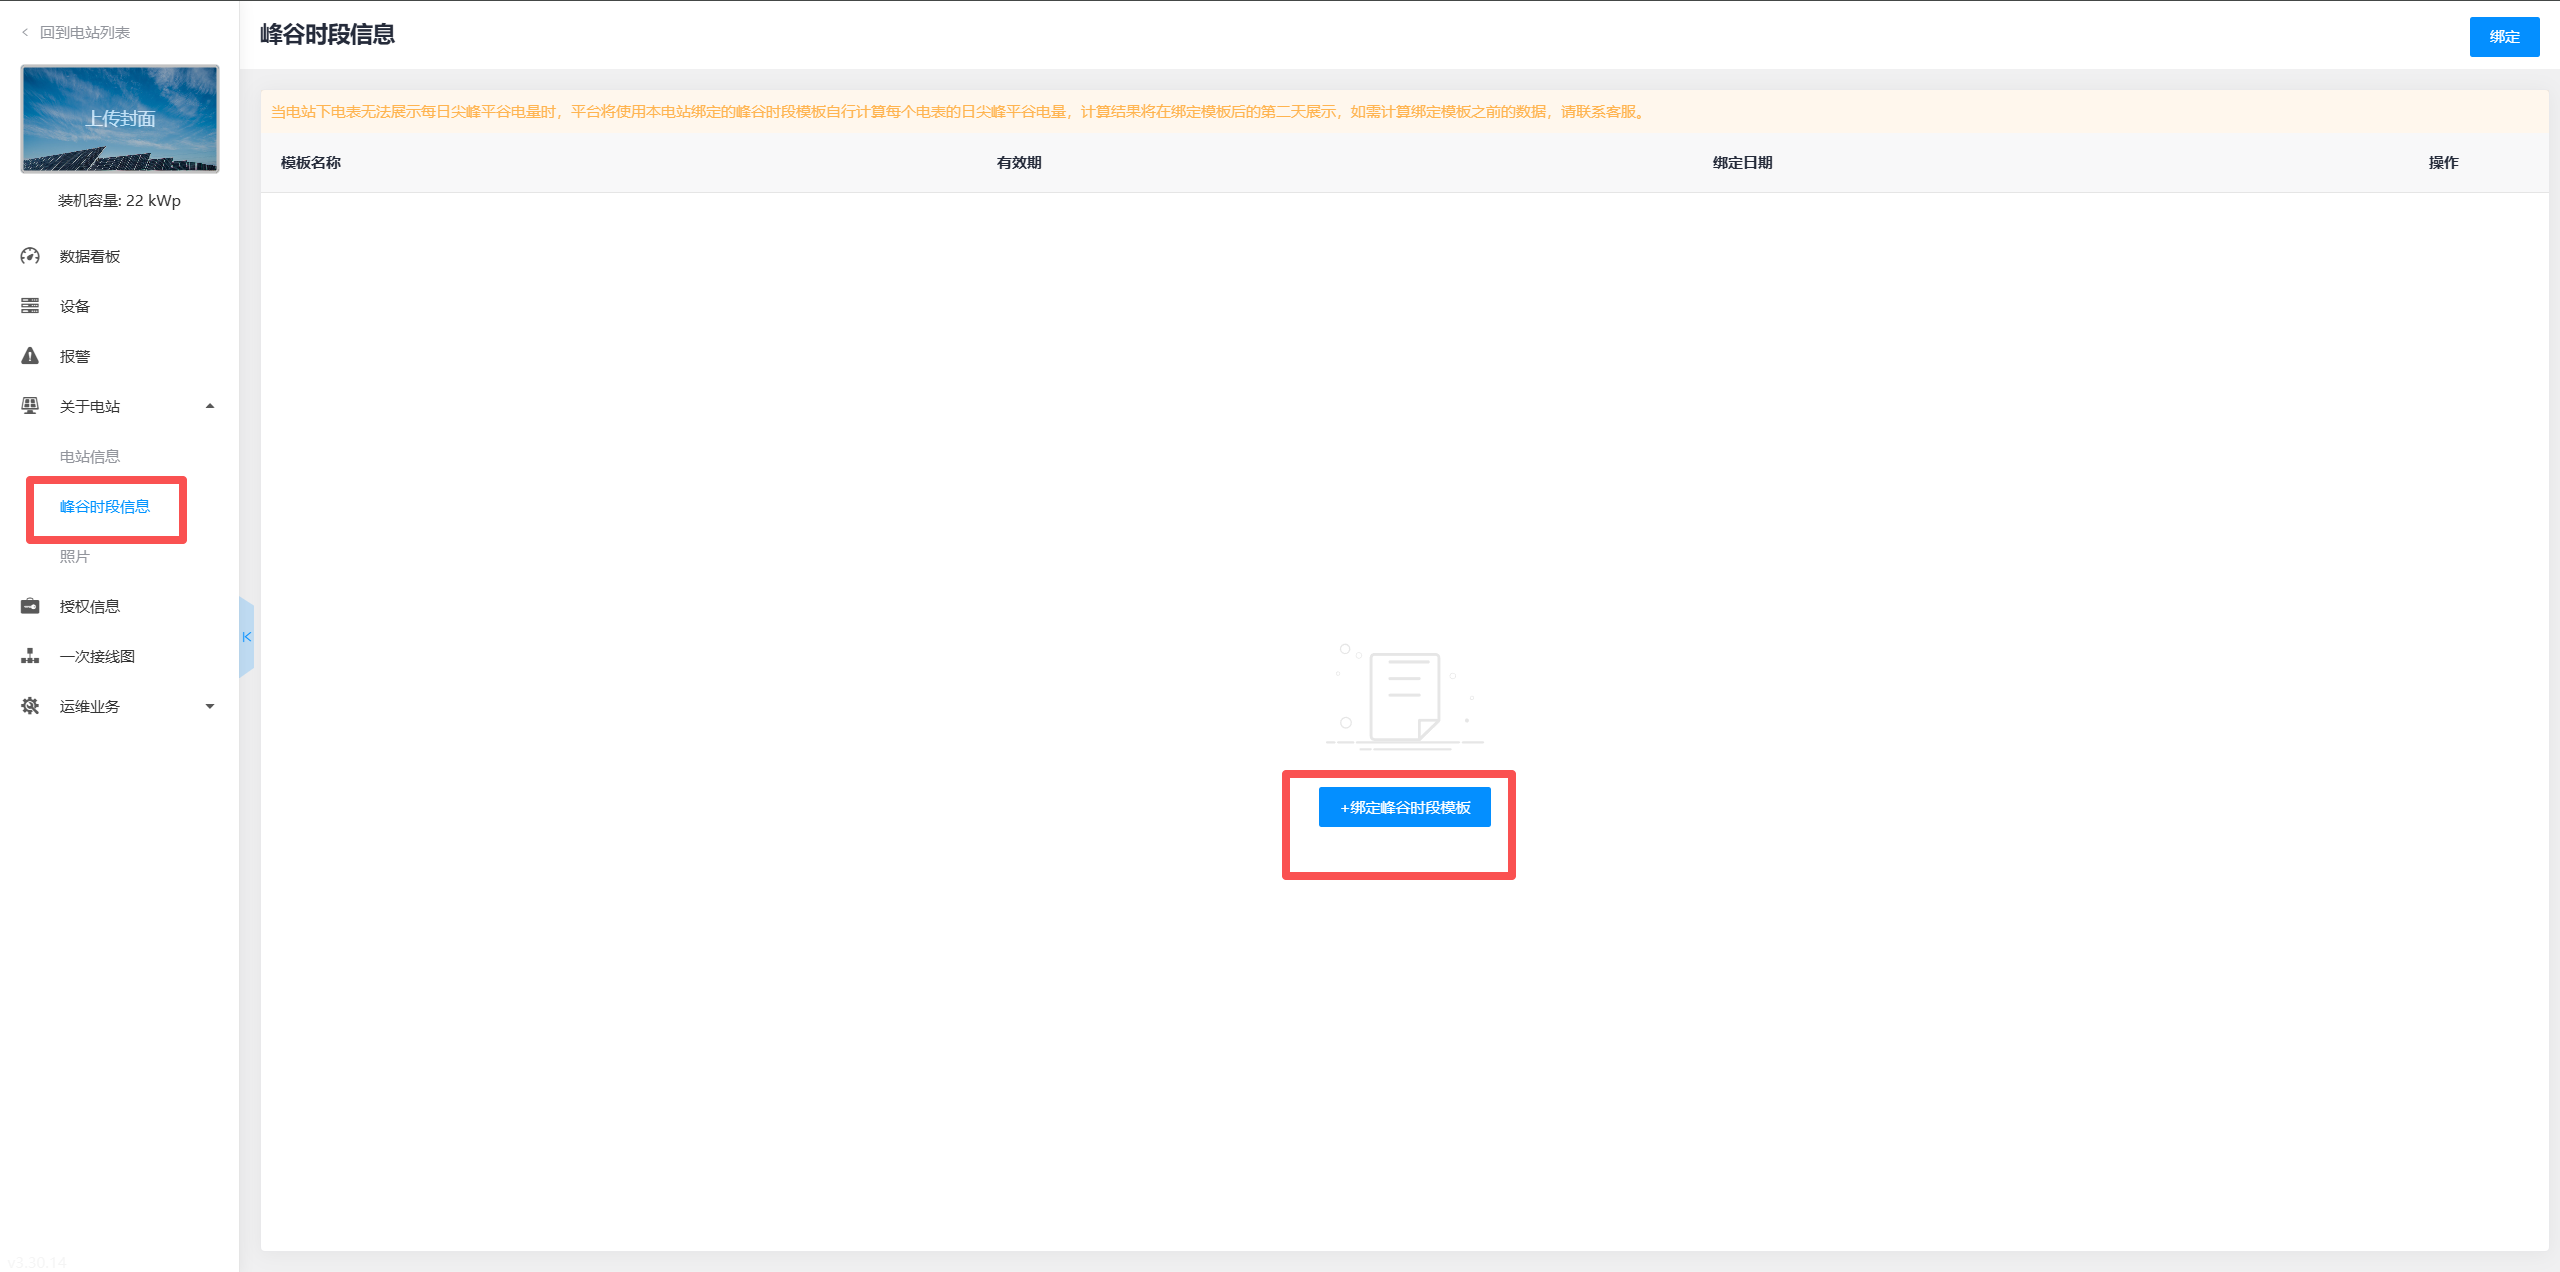Click the alarm warning triangle icon
The image size is (2560, 1272).
pos(30,356)
